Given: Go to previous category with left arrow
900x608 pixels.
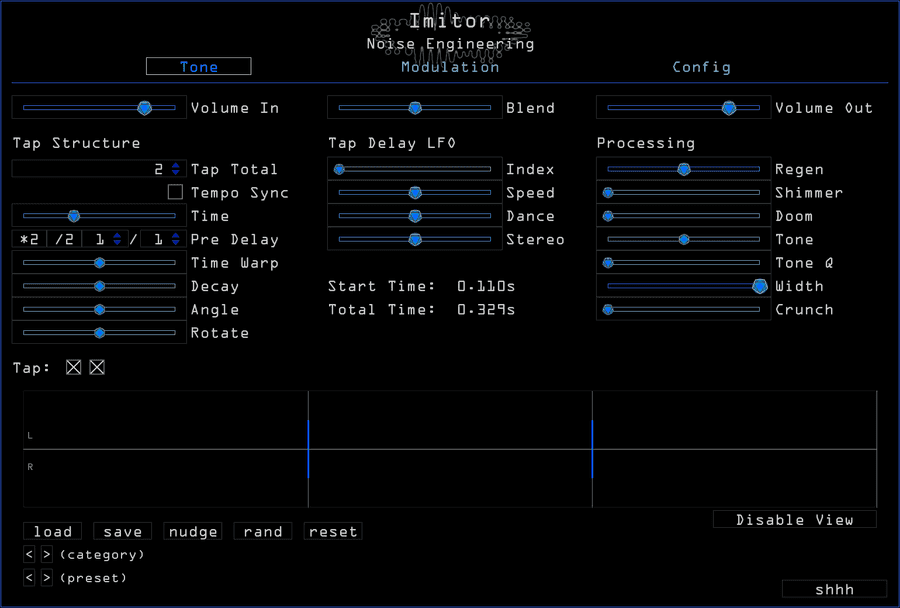Looking at the screenshot, I should click(29, 555).
